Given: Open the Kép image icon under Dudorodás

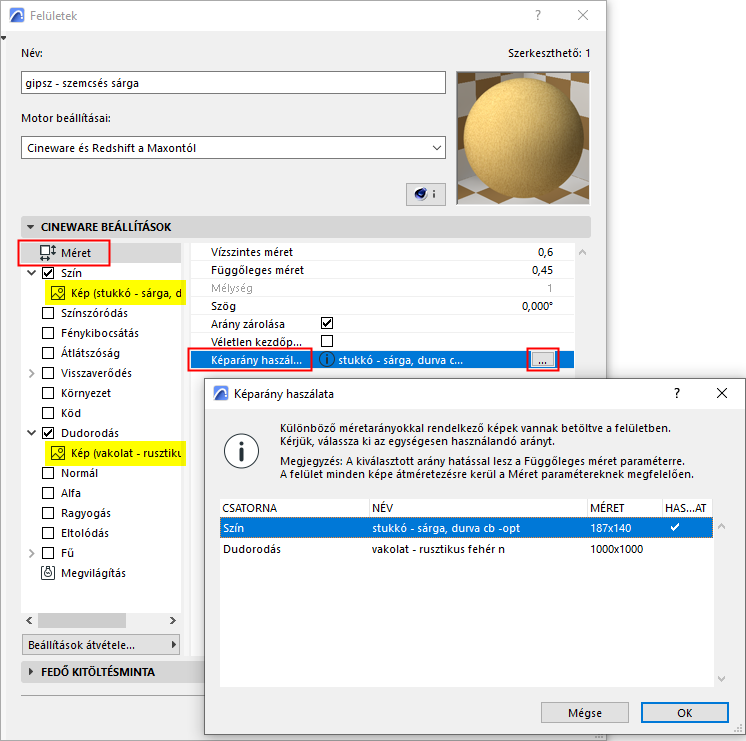Looking at the screenshot, I should click(58, 453).
